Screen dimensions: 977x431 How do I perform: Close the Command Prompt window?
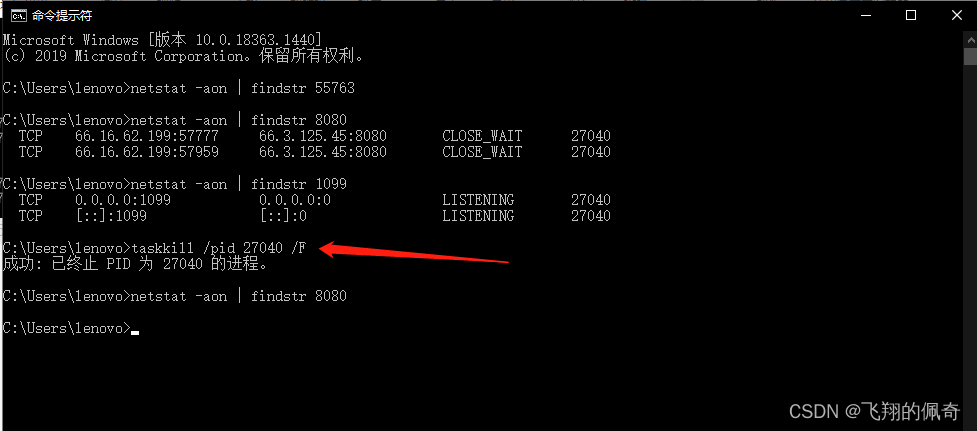[x=956, y=16]
